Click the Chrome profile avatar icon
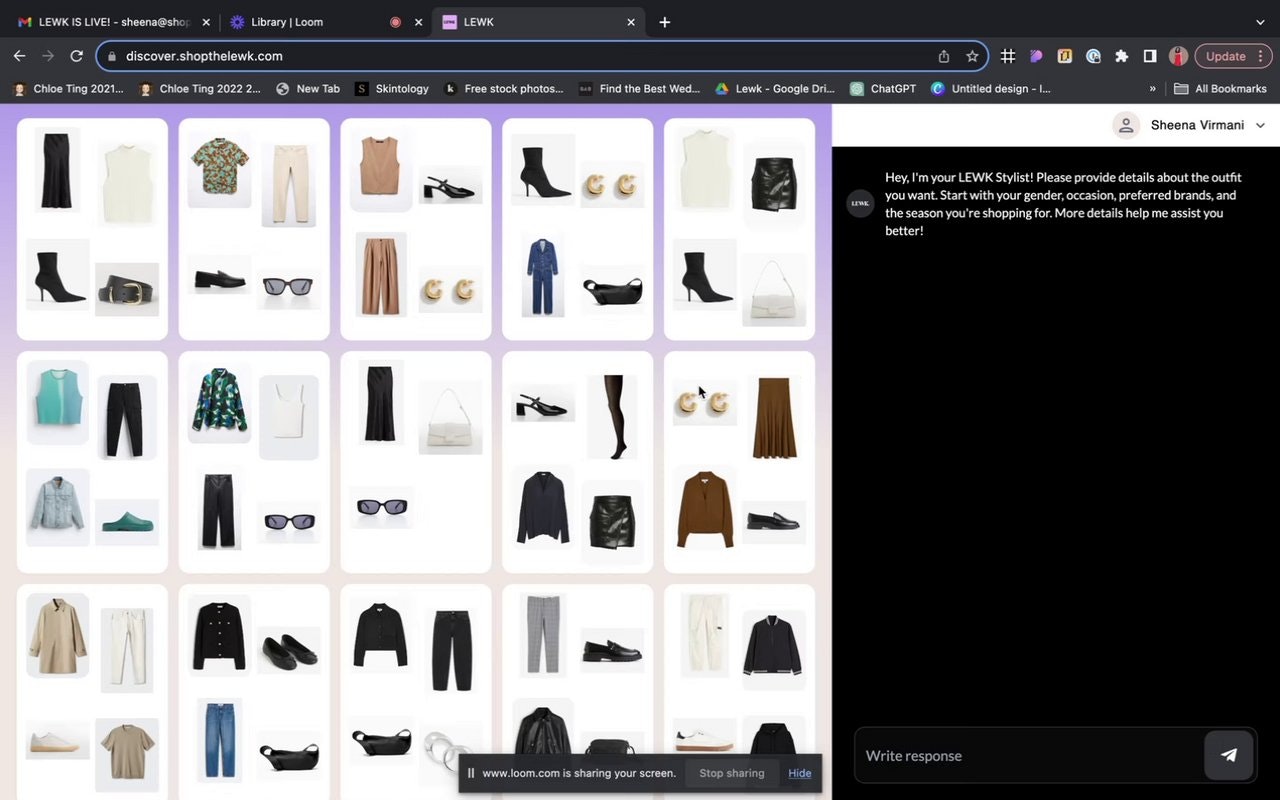Viewport: 1280px width, 800px height. [1178, 56]
